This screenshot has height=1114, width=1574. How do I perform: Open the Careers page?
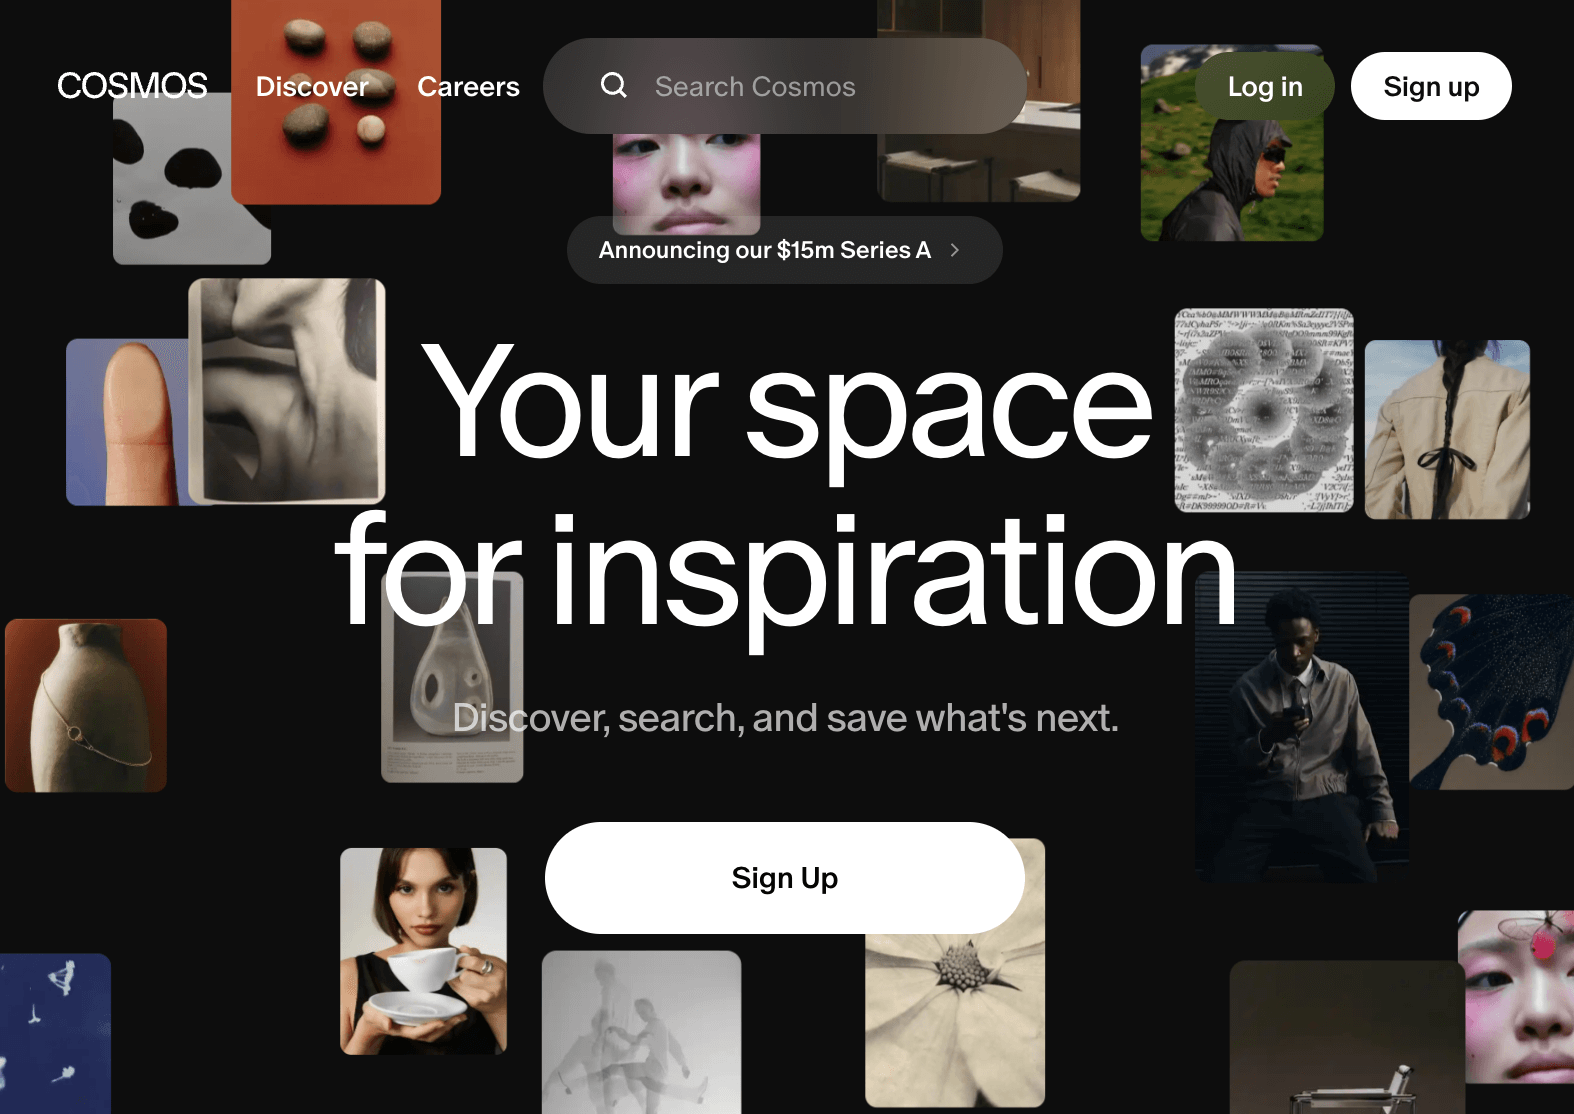[468, 87]
